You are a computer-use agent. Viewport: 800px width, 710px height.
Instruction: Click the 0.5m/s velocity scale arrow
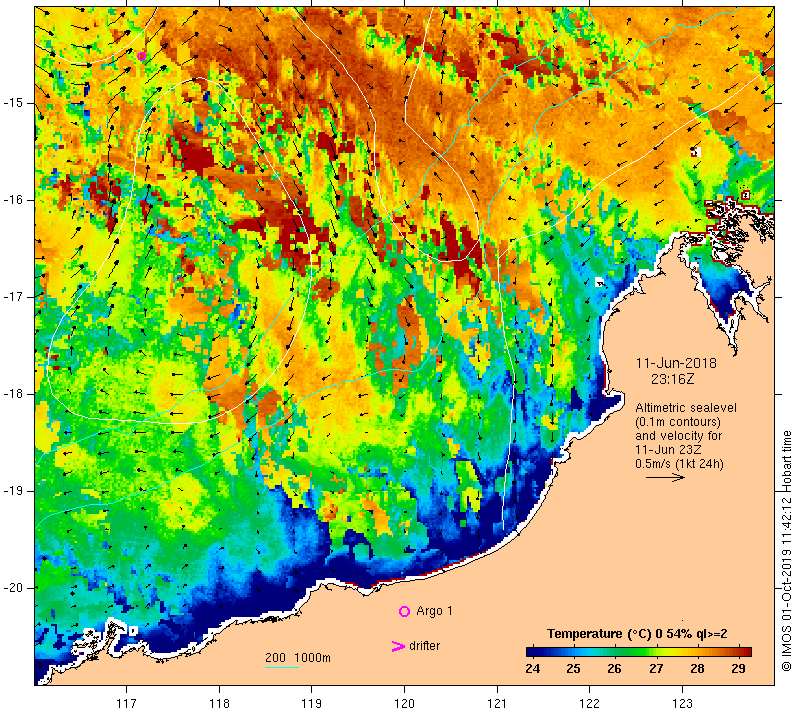pyautogui.click(x=665, y=477)
